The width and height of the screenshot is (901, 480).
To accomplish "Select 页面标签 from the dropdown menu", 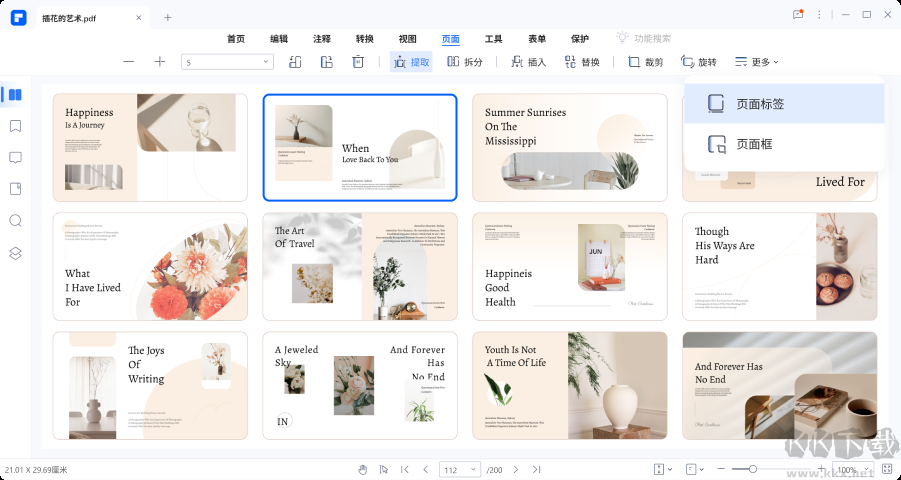I will tap(784, 103).
